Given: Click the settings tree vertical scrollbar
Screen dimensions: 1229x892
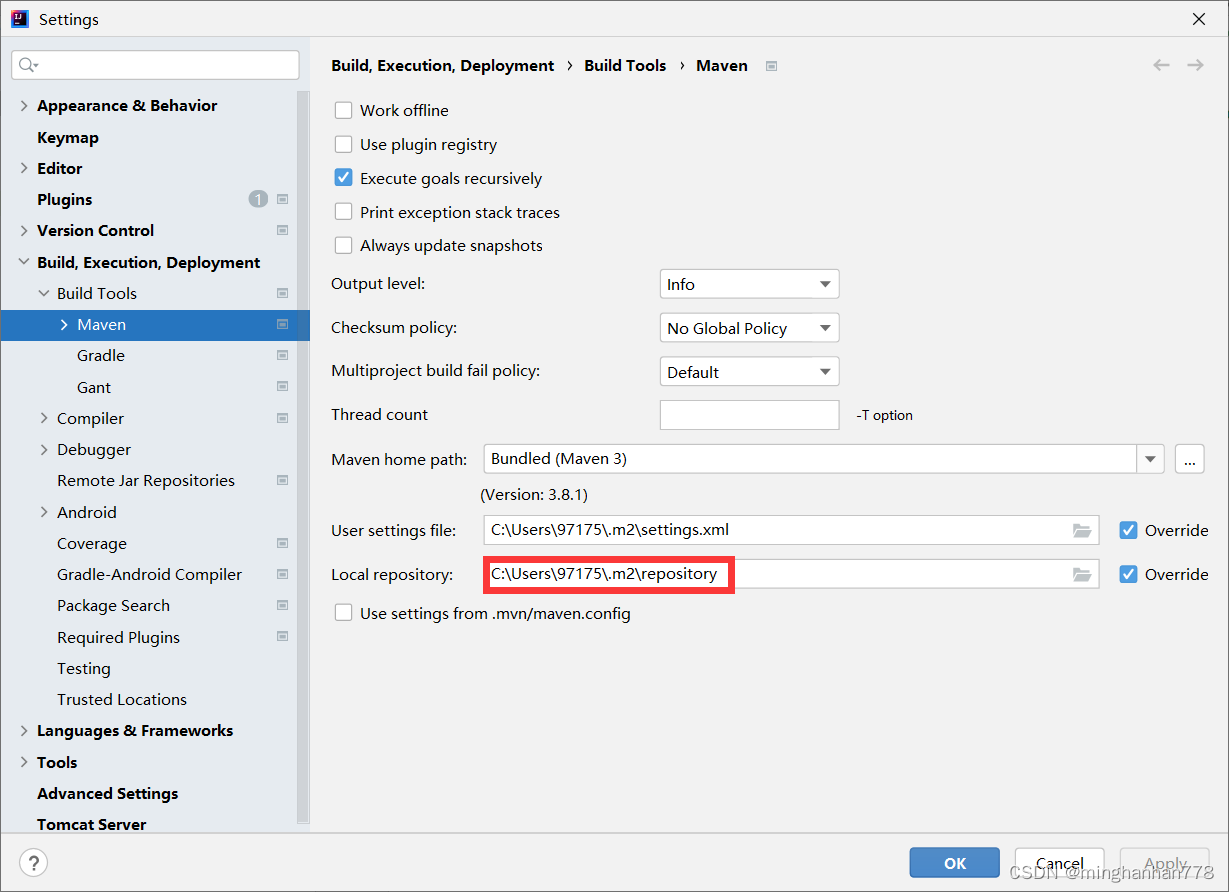Looking at the screenshot, I should pos(303,457).
